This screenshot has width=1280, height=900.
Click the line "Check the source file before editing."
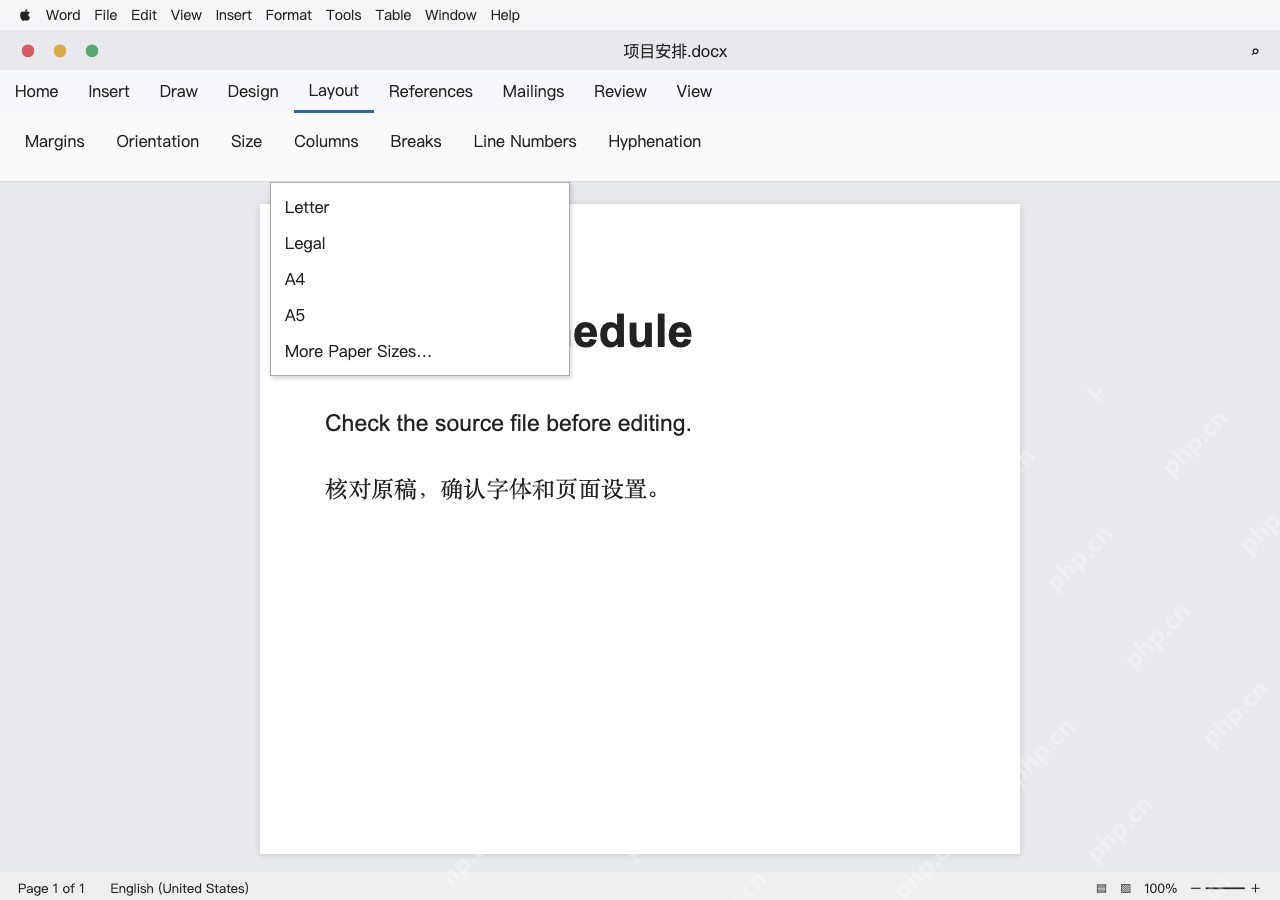(x=508, y=423)
